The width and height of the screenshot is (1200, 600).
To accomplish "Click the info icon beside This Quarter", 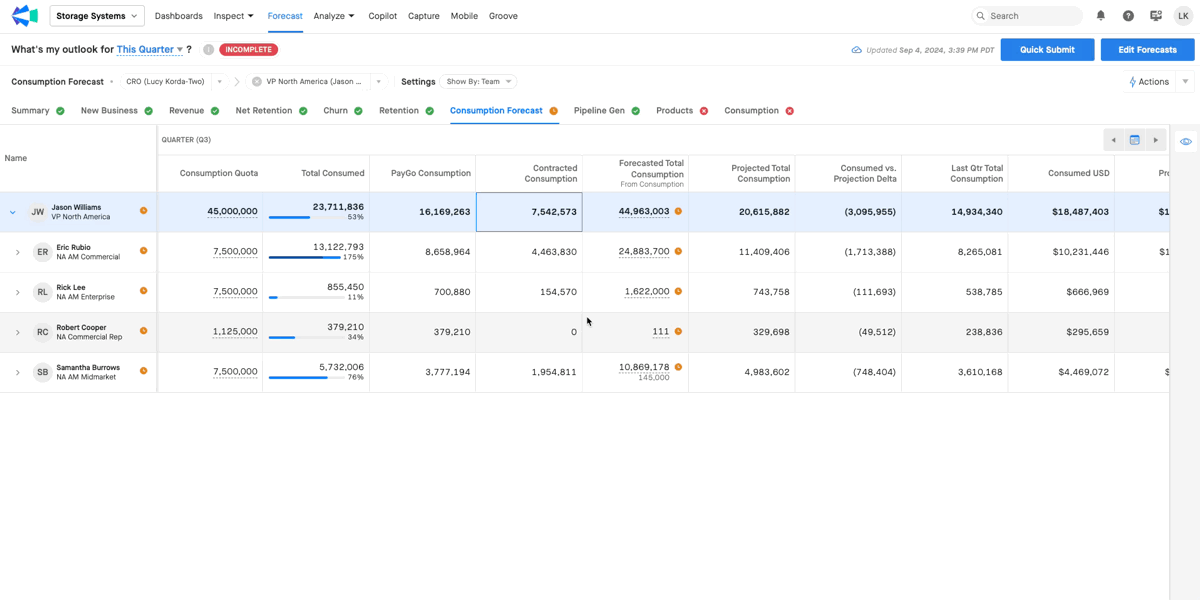I will click(208, 49).
